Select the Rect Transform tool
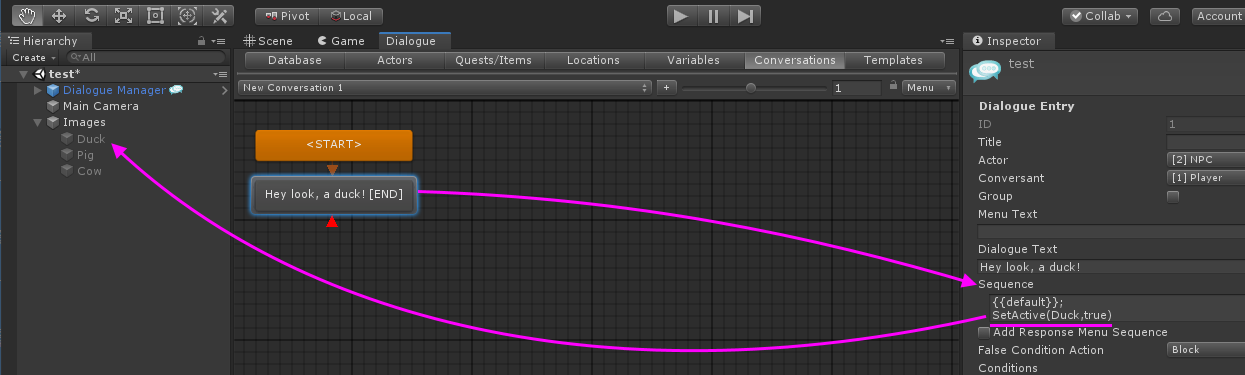1245x375 pixels. [x=155, y=16]
